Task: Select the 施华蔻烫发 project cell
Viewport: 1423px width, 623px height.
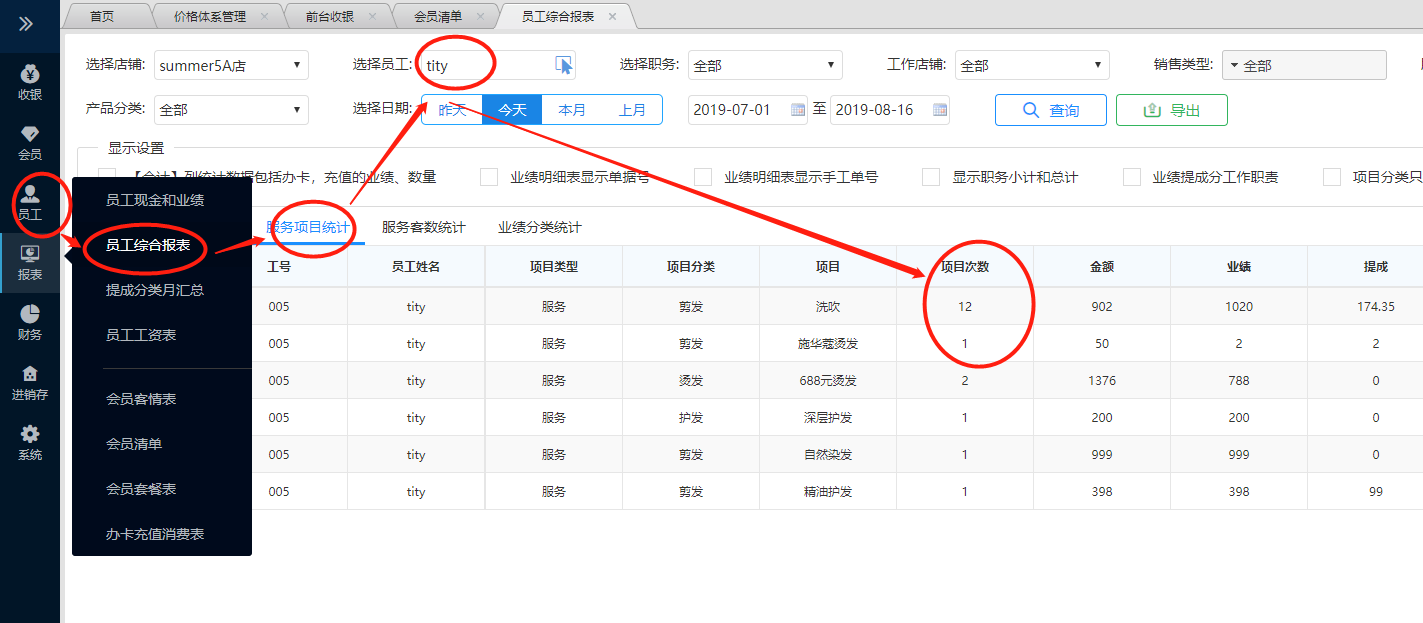Action: (x=828, y=344)
